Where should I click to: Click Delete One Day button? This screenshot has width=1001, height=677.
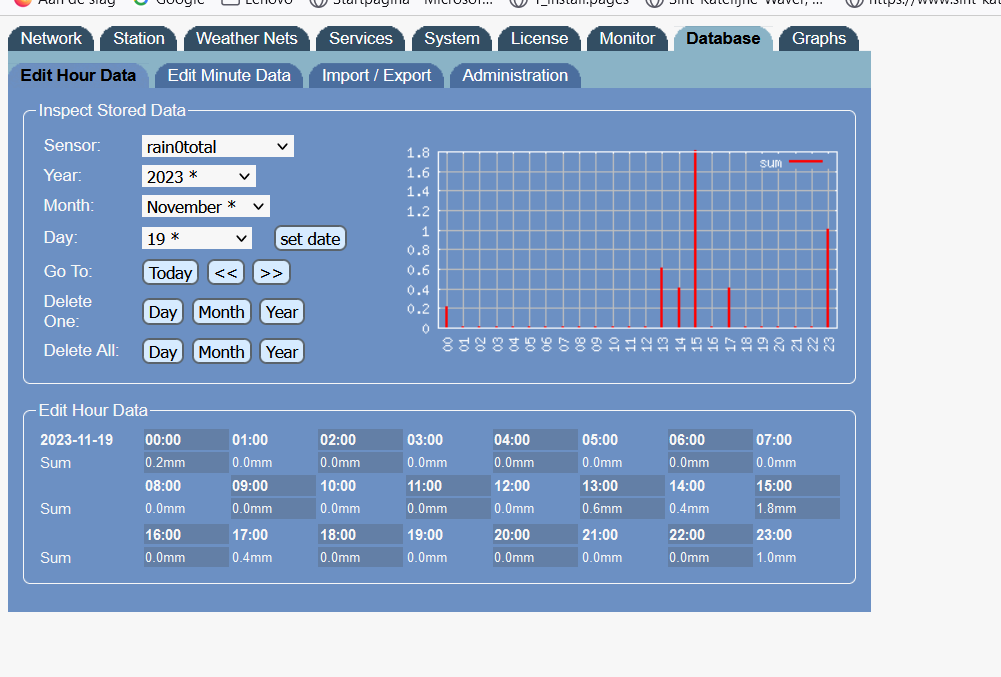(163, 312)
